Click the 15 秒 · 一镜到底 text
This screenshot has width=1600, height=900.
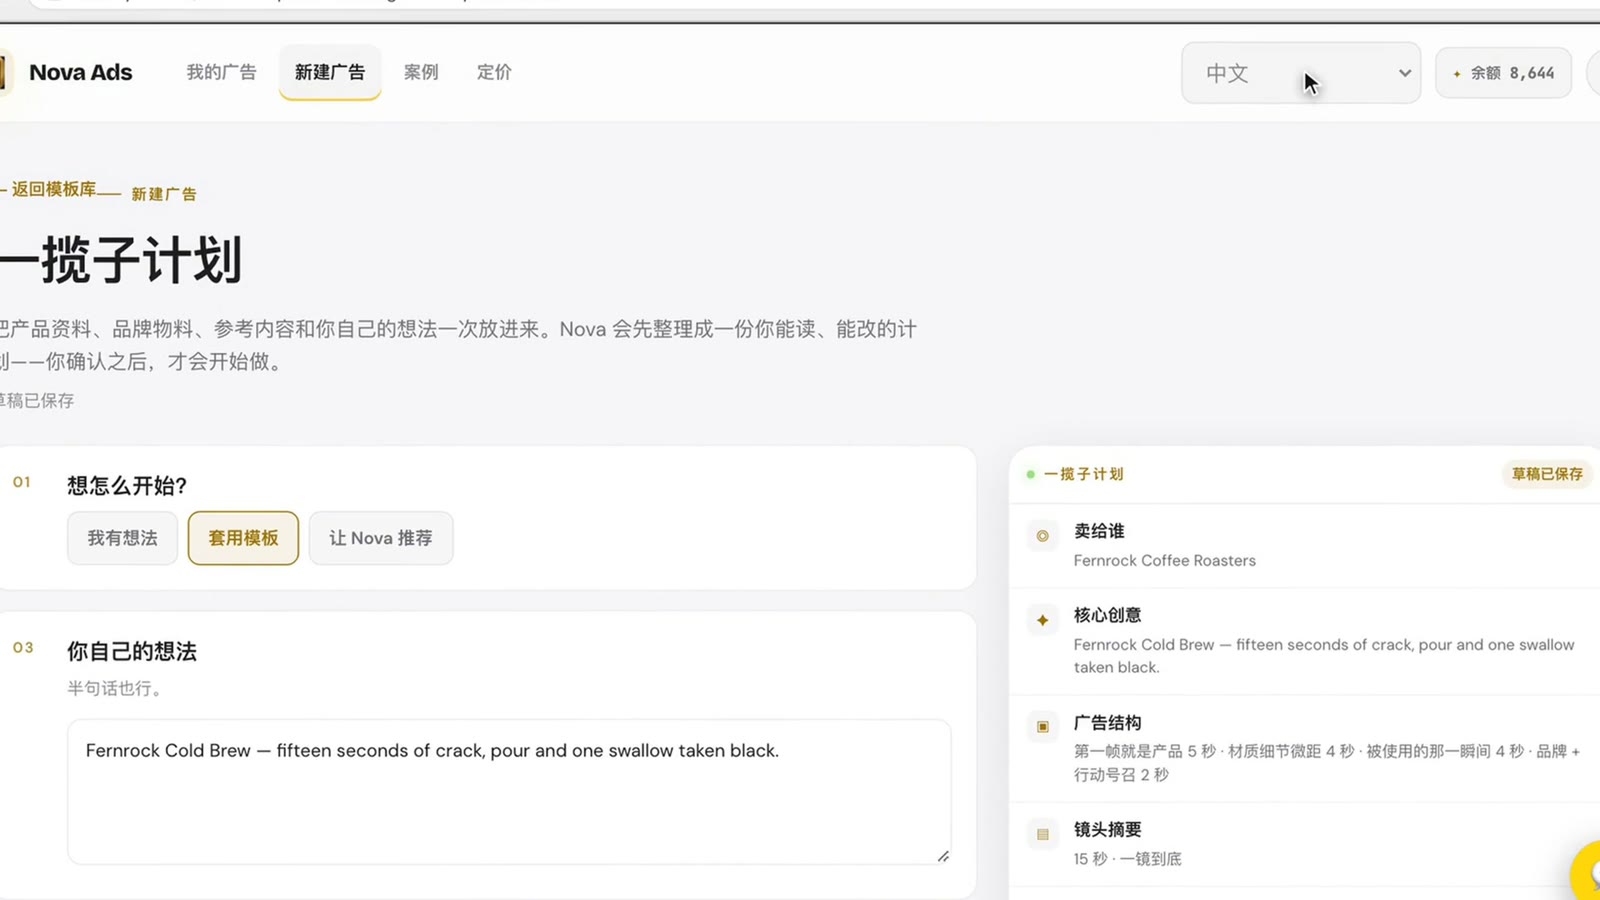coord(1128,859)
